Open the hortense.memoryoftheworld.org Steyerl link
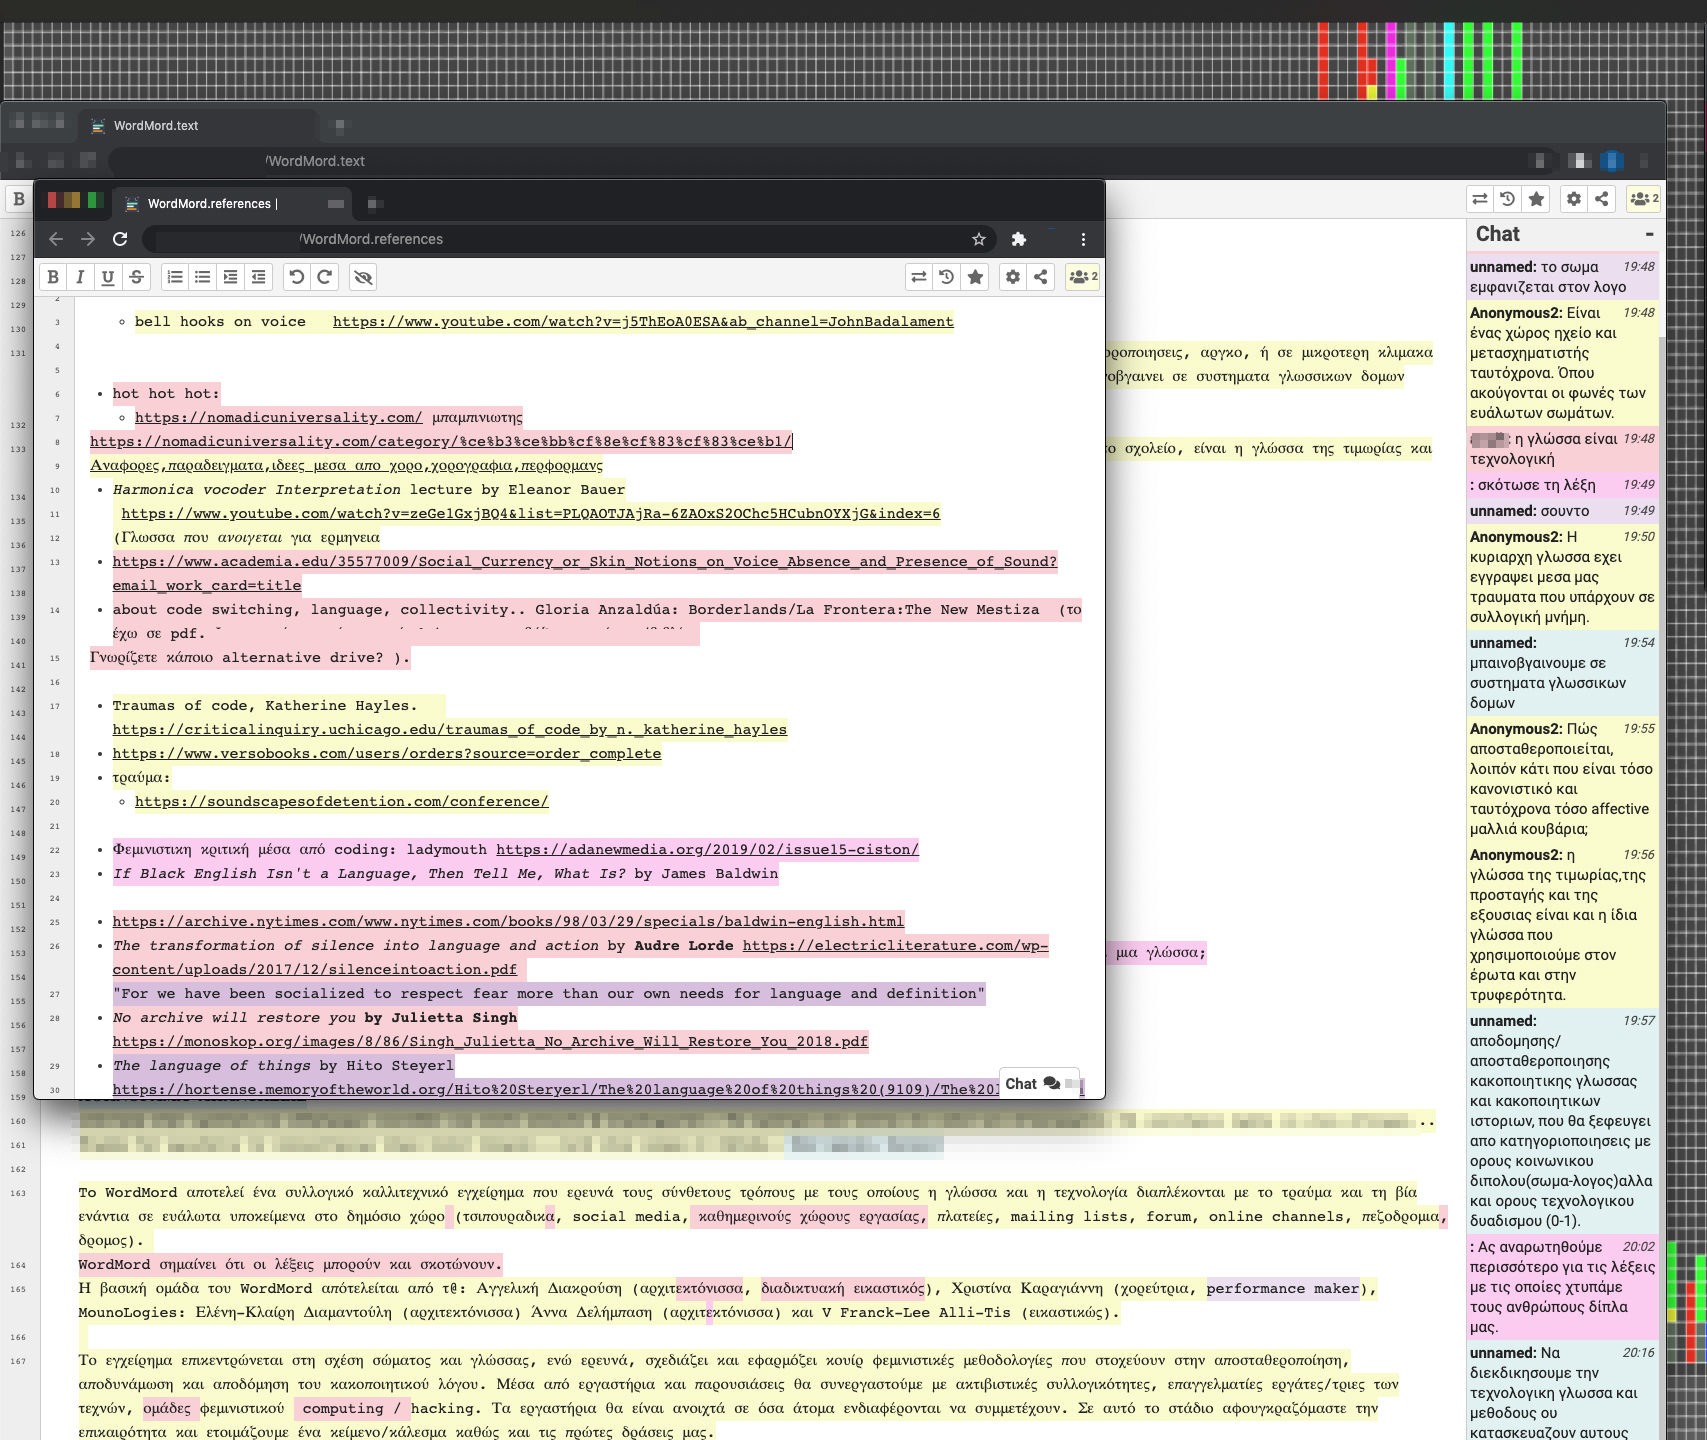 556,1089
